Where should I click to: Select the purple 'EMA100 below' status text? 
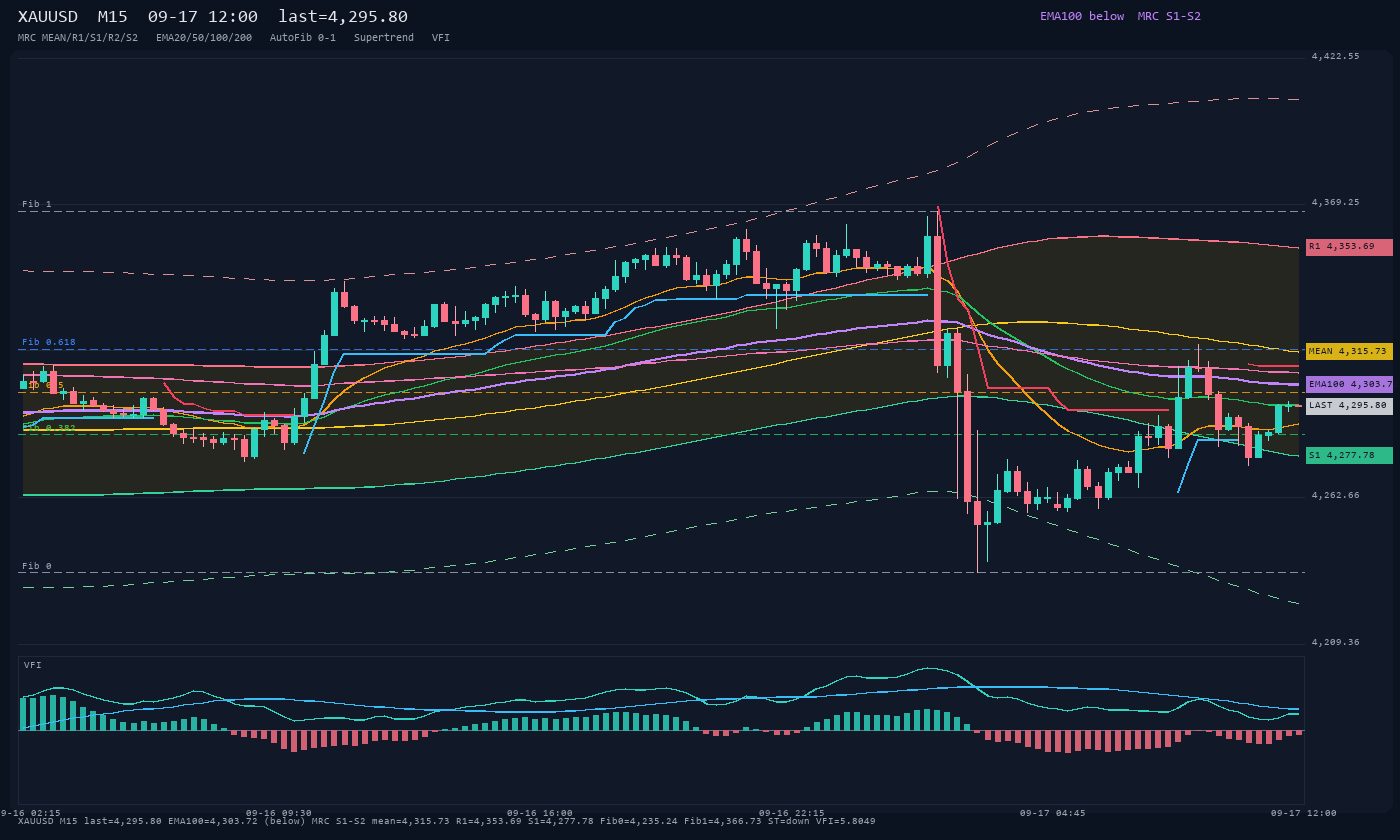(x=1082, y=16)
